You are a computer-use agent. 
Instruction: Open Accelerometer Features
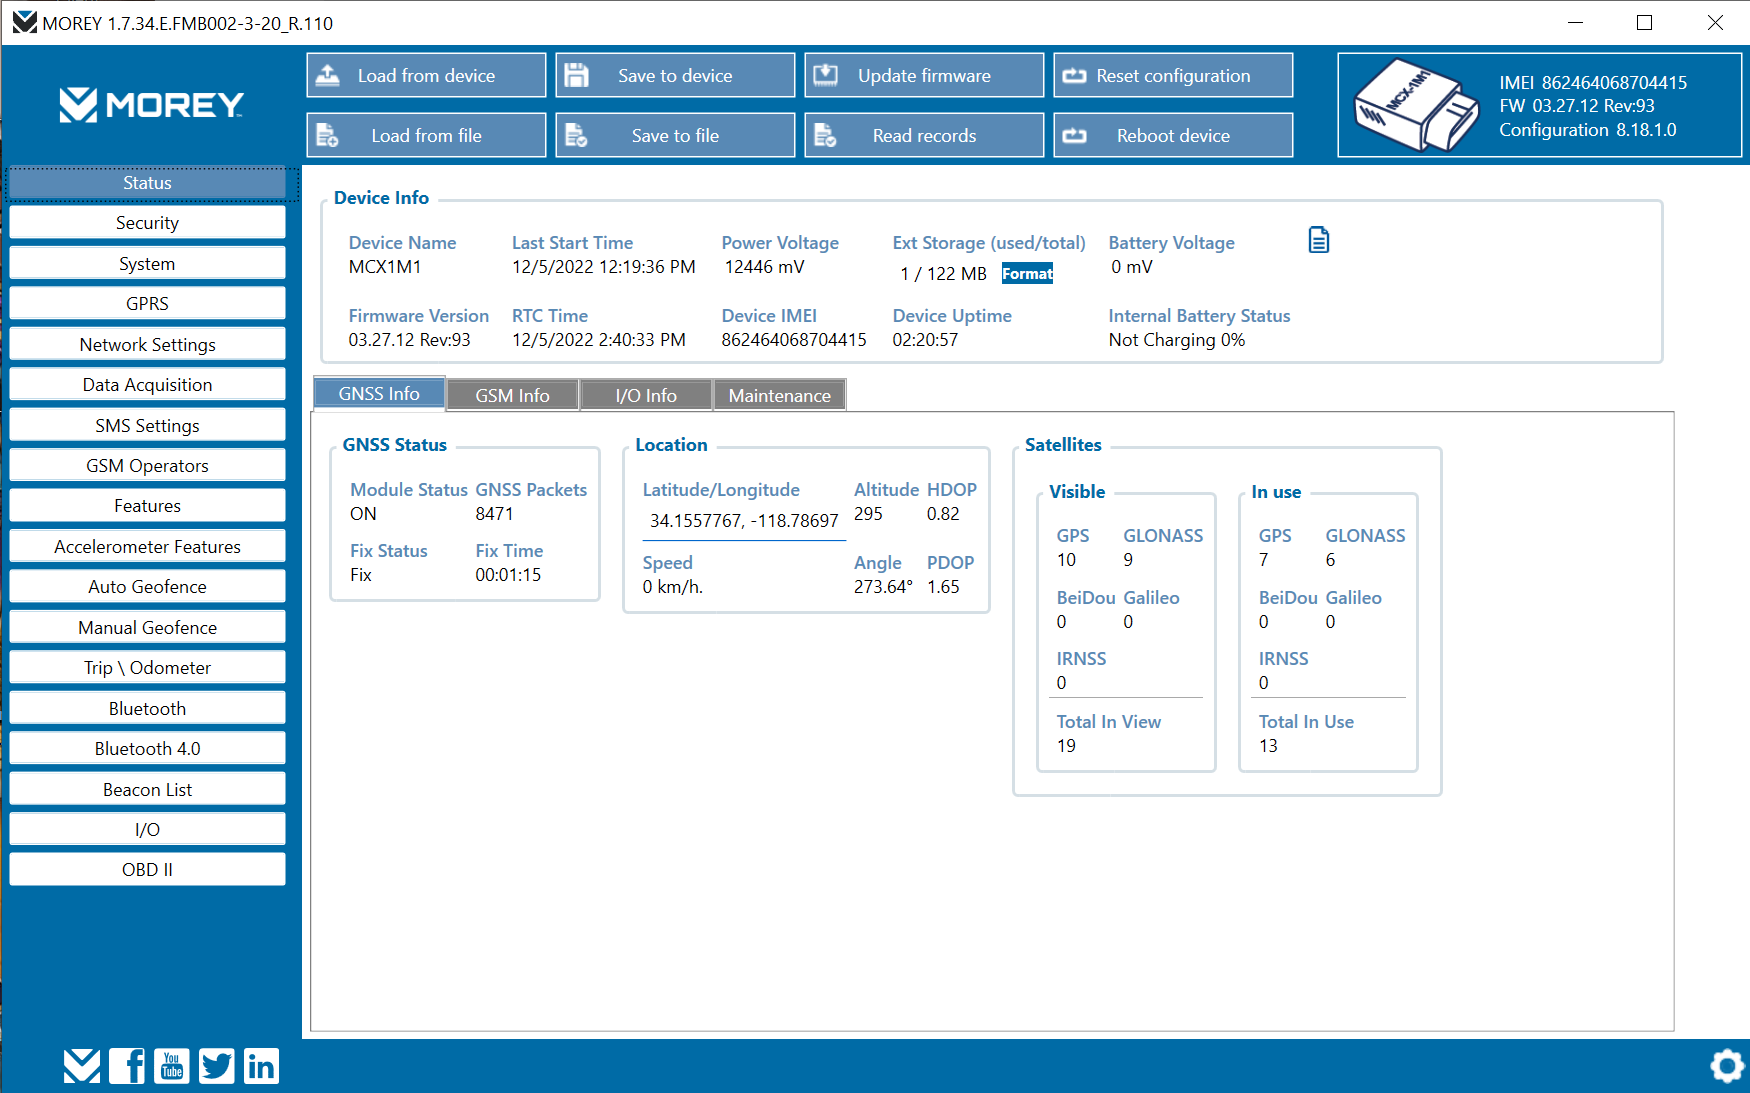[147, 547]
